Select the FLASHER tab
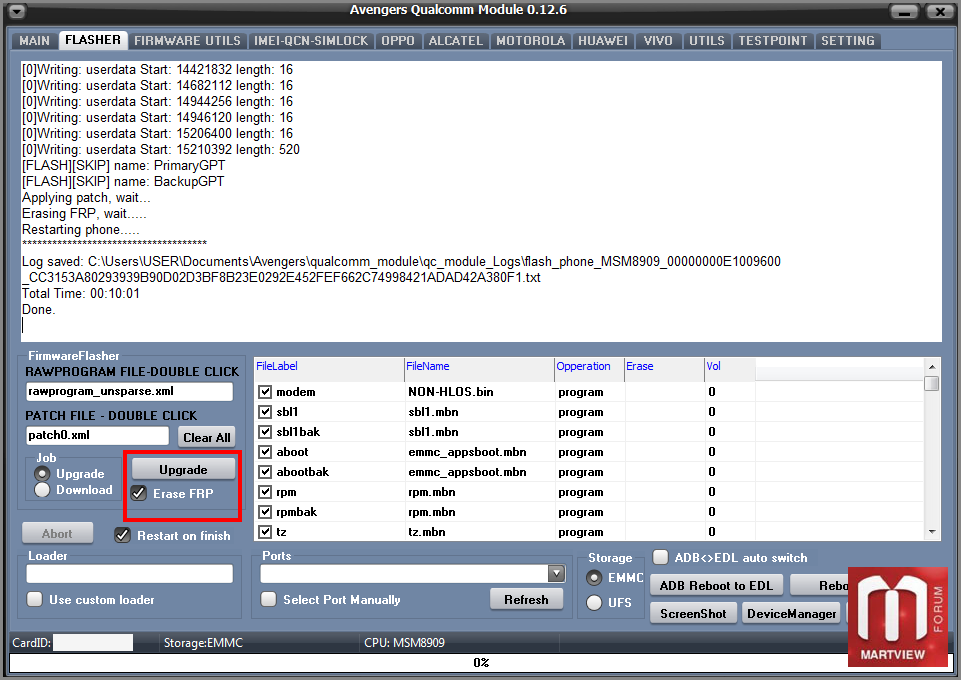Screen dimensions: 961x680 click(93, 40)
